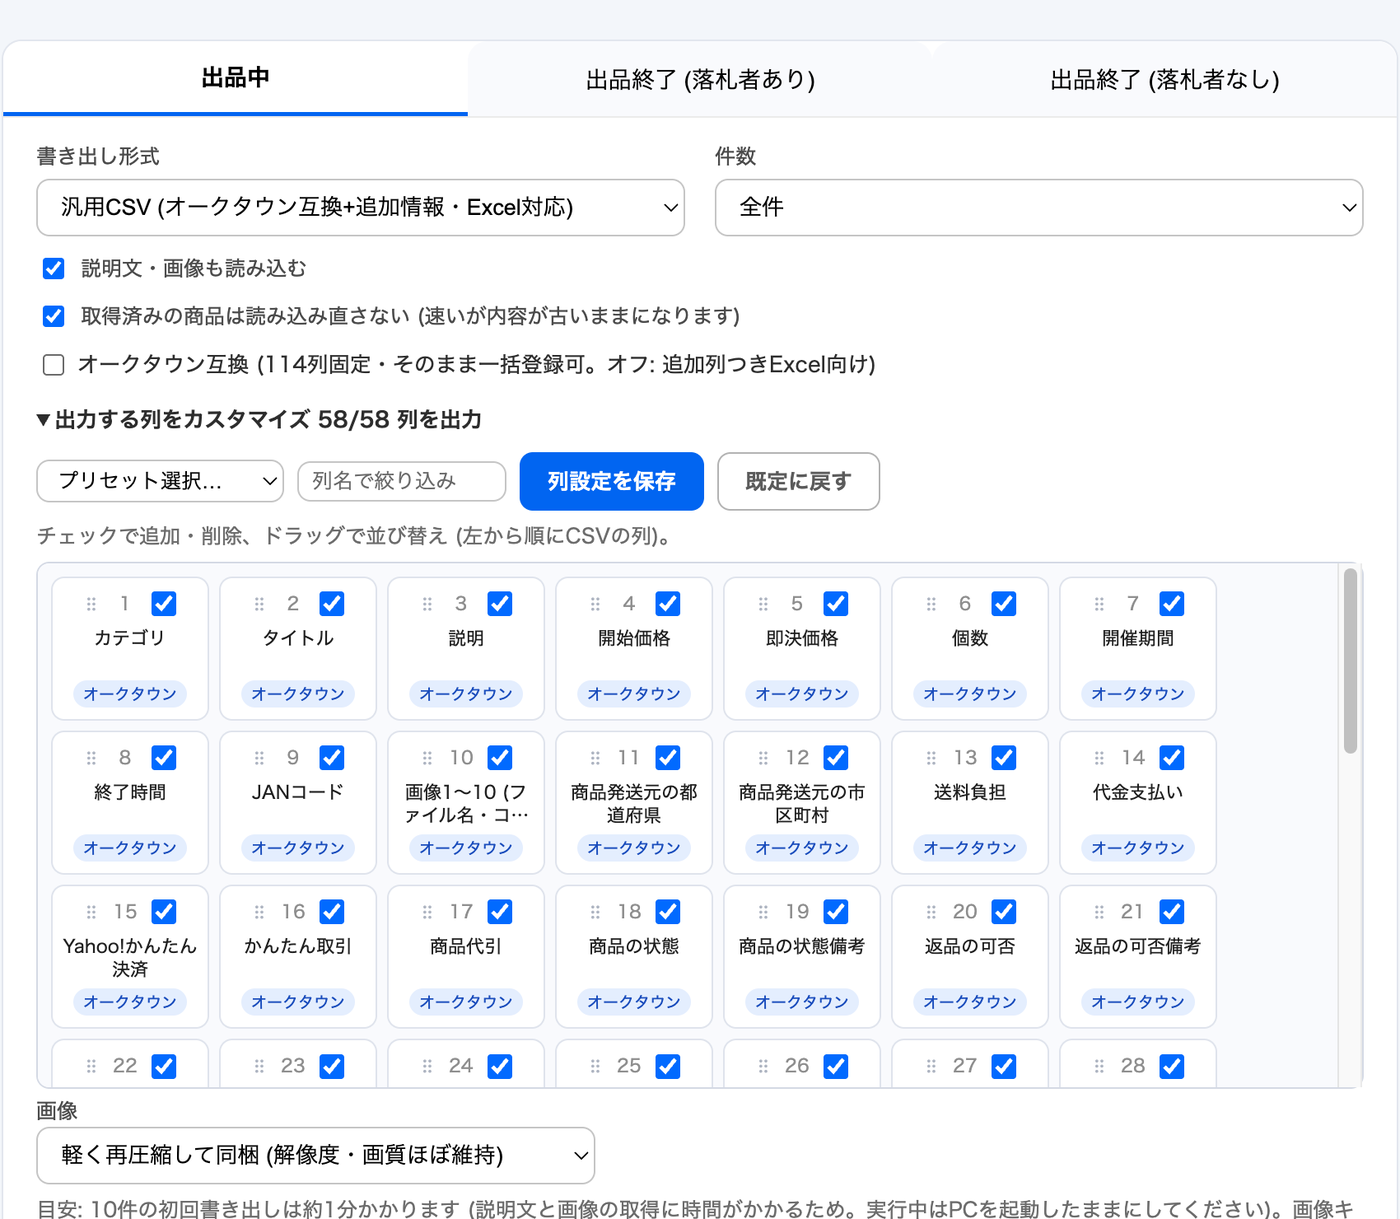Uncheck 取得済みの商品は読み込み直さない checkbox
The width and height of the screenshot is (1400, 1219).
[54, 316]
